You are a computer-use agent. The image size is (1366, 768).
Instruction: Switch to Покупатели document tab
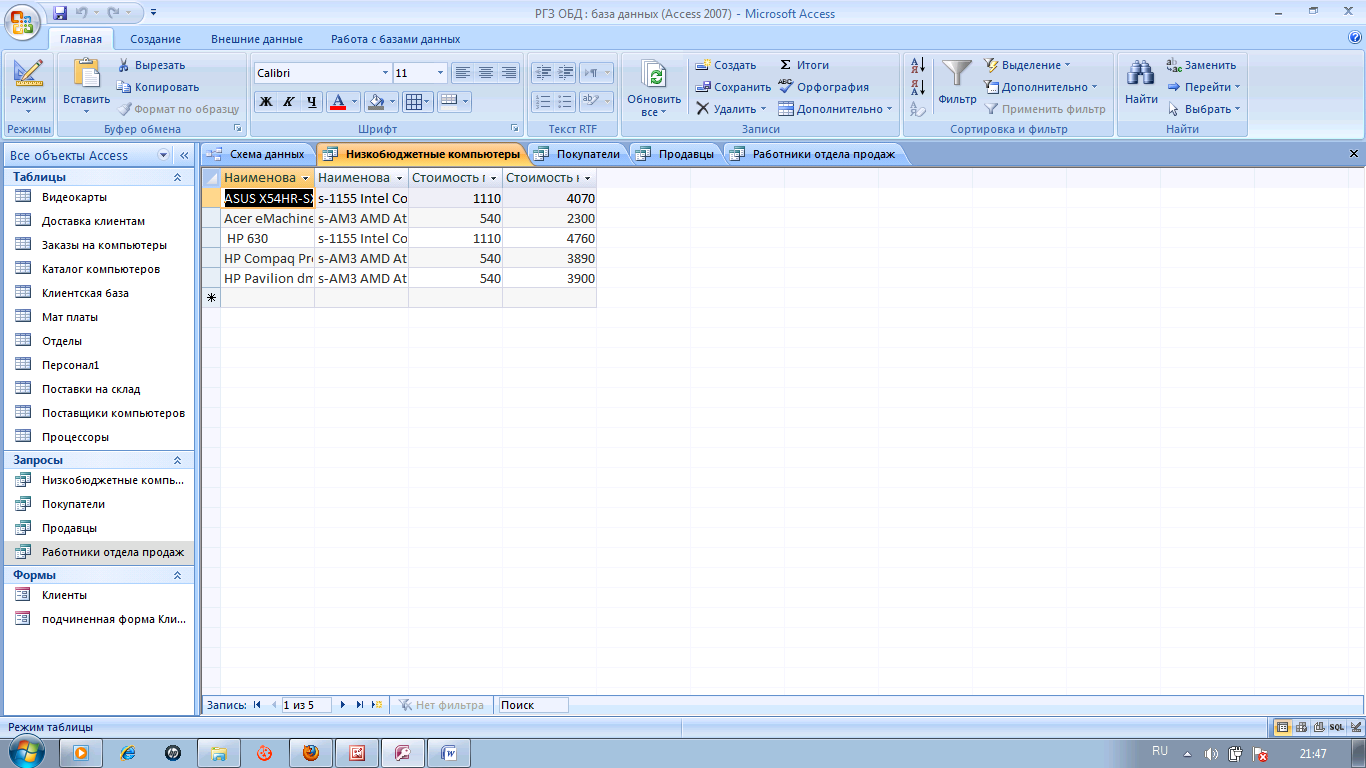click(578, 154)
